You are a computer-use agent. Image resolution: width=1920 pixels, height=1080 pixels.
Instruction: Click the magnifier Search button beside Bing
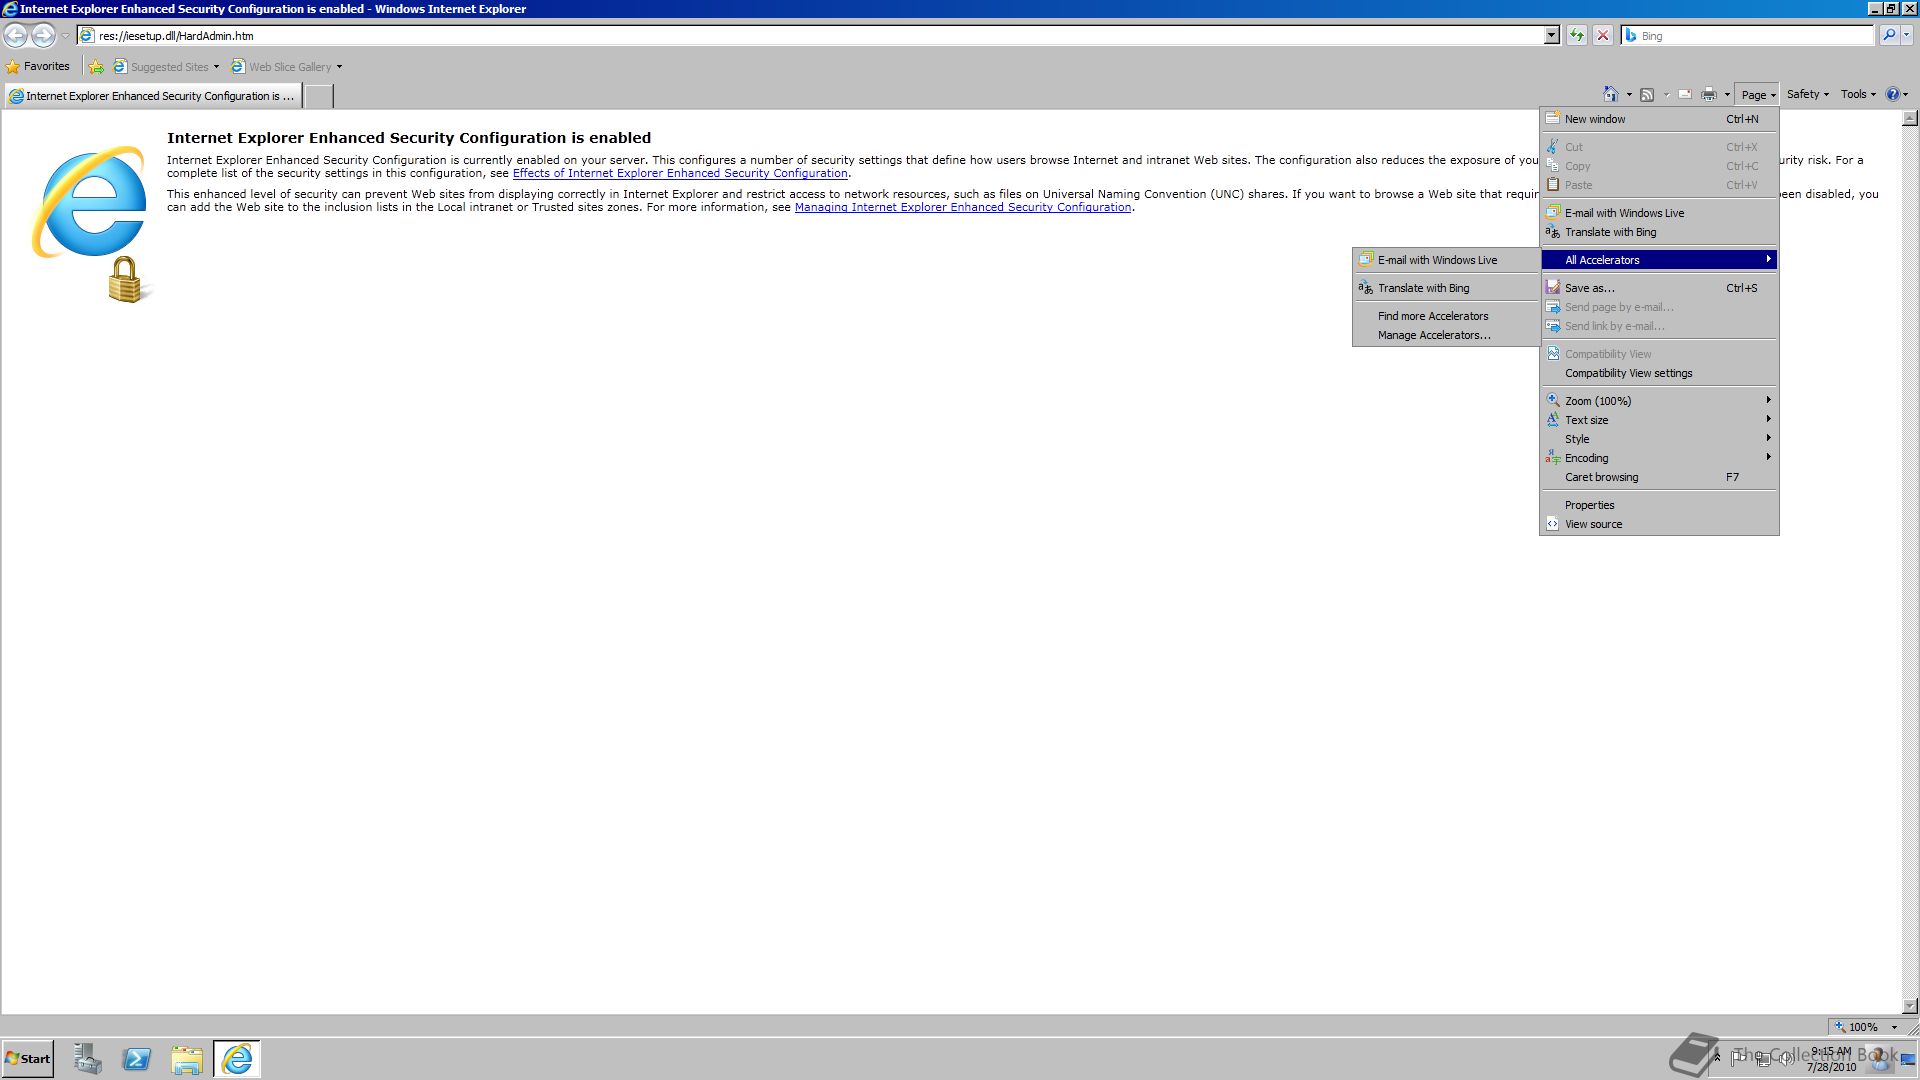coord(1888,36)
